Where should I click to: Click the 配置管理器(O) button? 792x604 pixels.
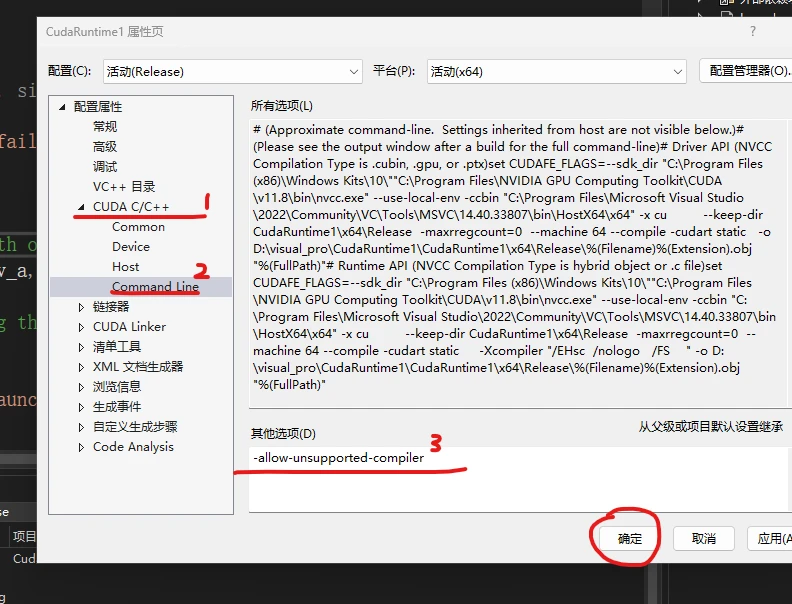pyautogui.click(x=746, y=71)
